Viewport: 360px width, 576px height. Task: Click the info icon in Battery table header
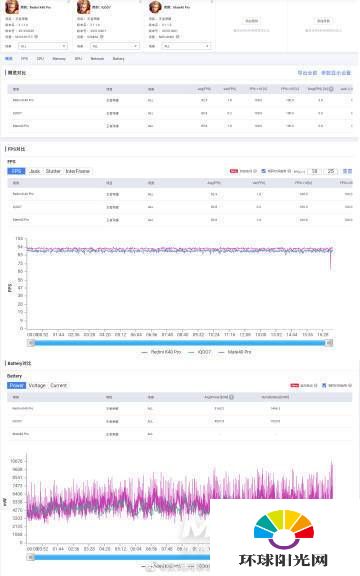[231, 397]
